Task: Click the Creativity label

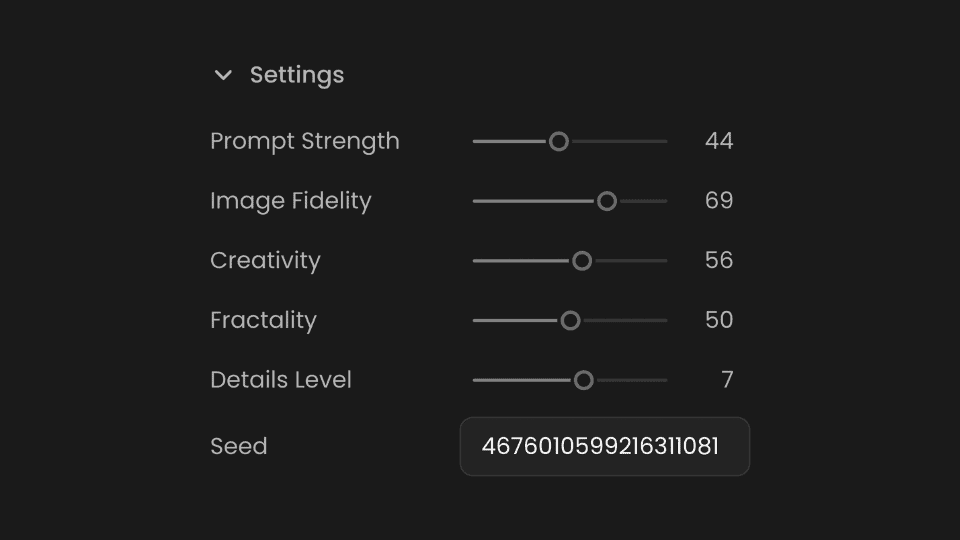Action: [265, 261]
